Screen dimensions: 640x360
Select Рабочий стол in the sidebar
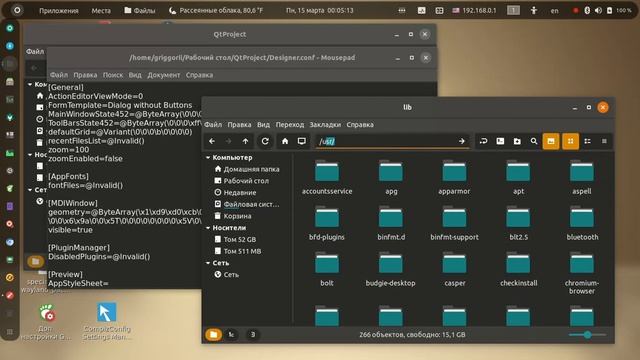point(242,181)
